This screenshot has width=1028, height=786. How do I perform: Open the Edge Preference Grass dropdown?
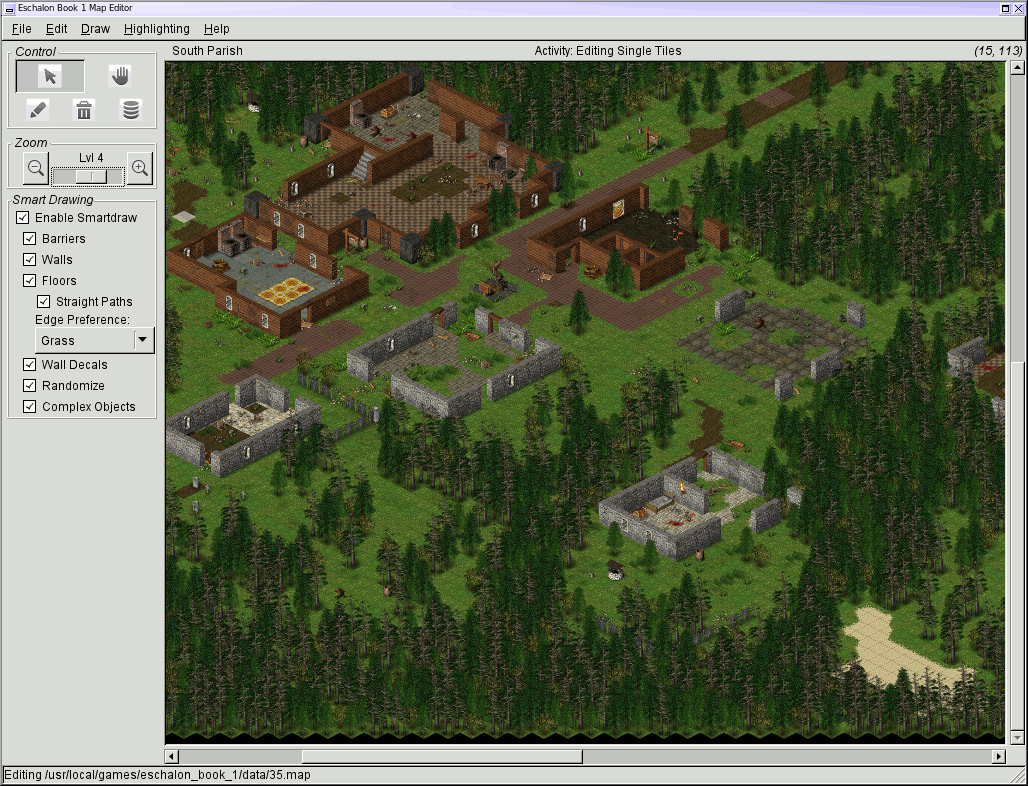(143, 341)
